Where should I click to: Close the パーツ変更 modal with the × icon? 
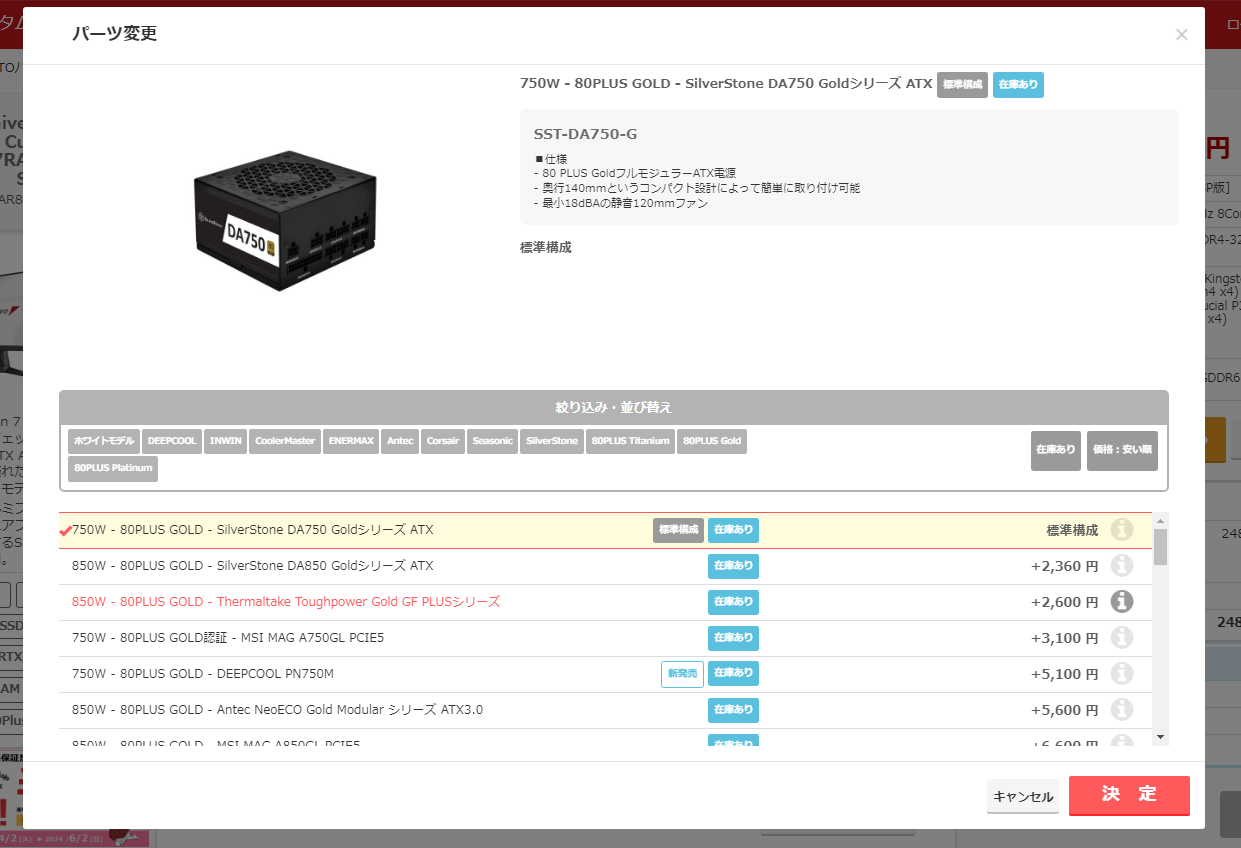click(1181, 35)
